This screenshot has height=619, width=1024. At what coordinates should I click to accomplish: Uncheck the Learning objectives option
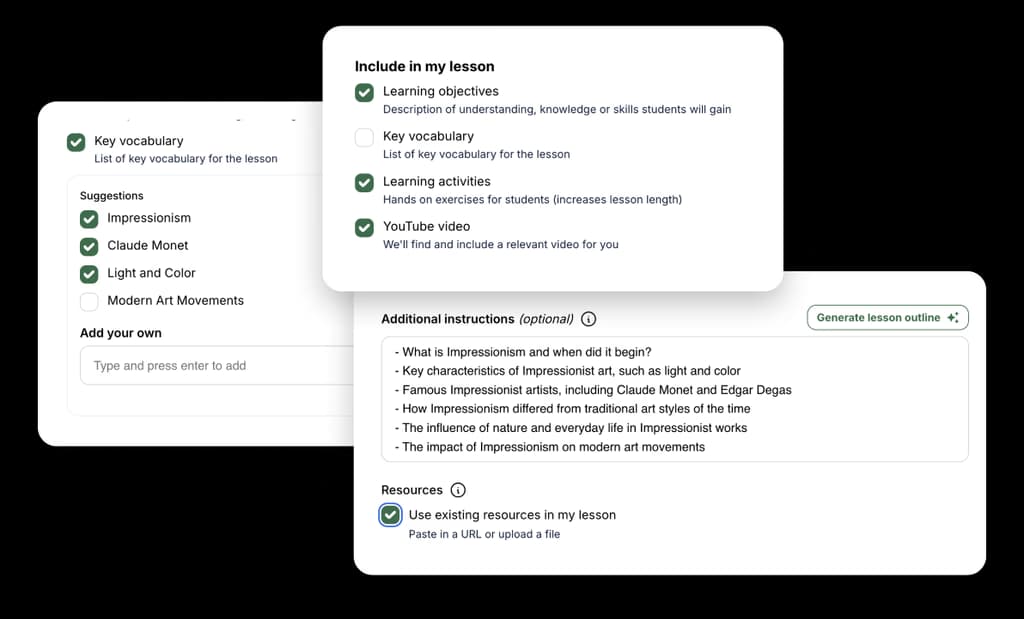coord(364,92)
